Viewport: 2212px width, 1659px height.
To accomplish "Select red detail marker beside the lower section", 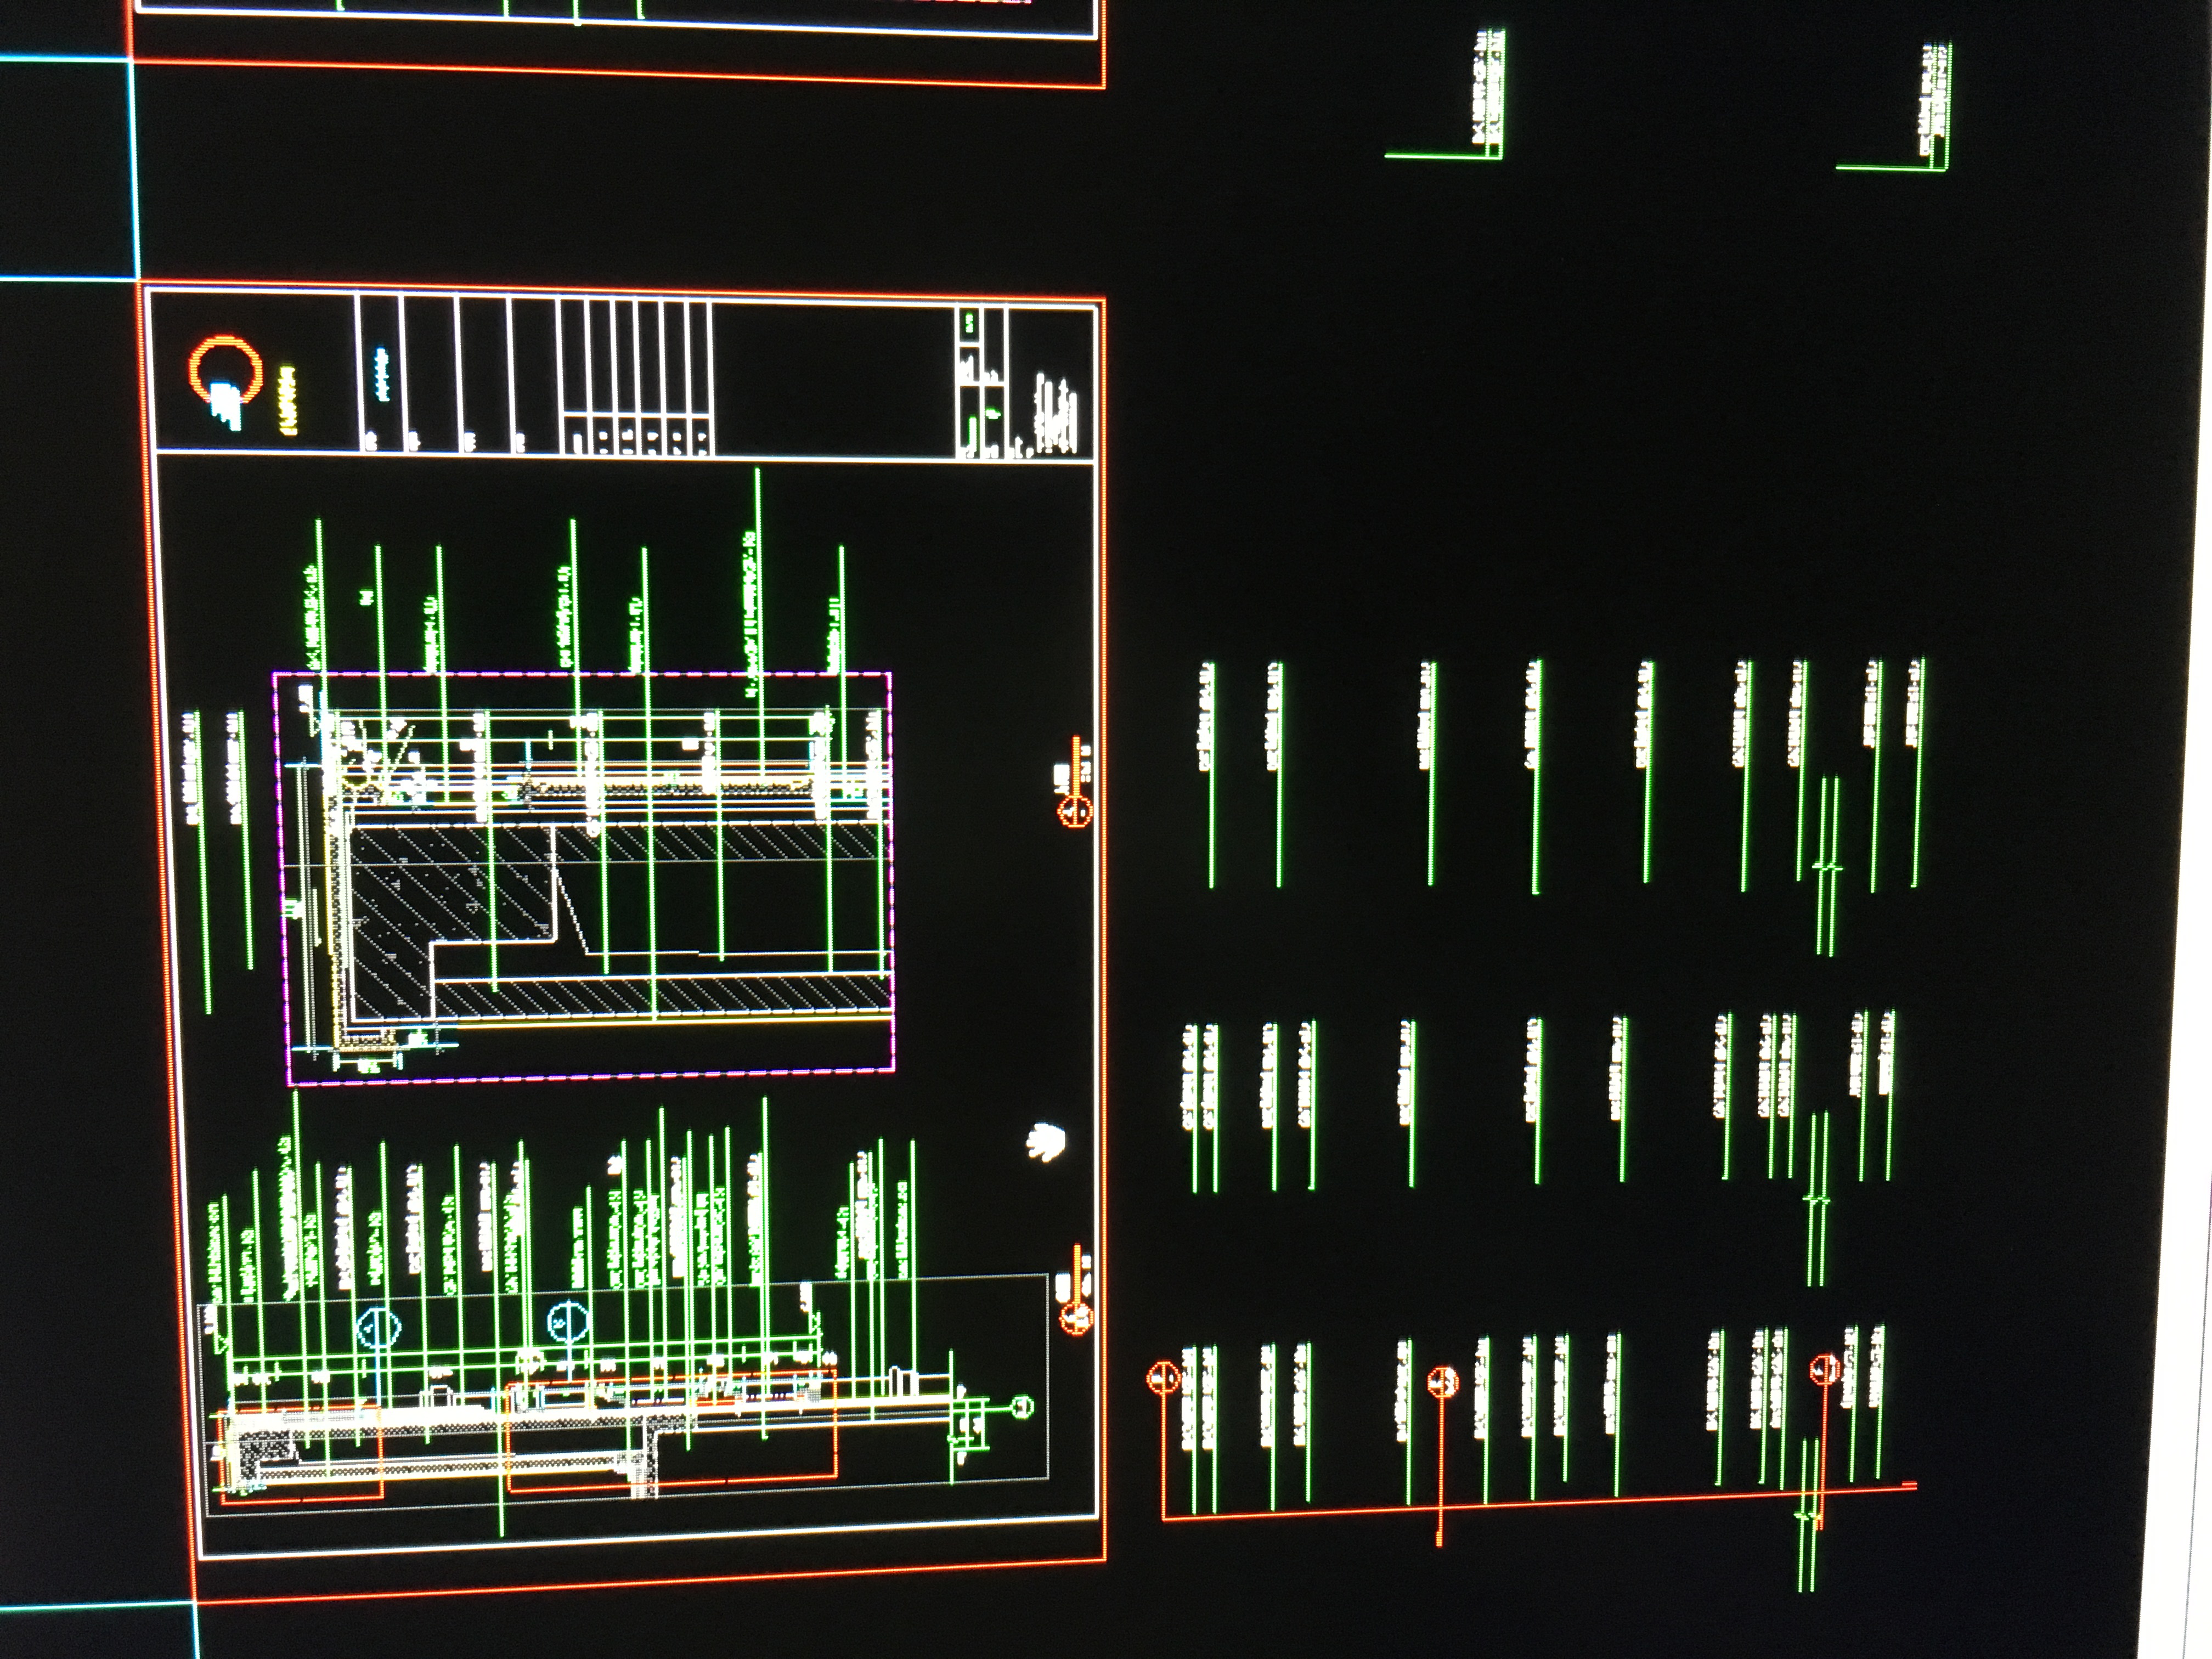I will coord(1076,1319).
